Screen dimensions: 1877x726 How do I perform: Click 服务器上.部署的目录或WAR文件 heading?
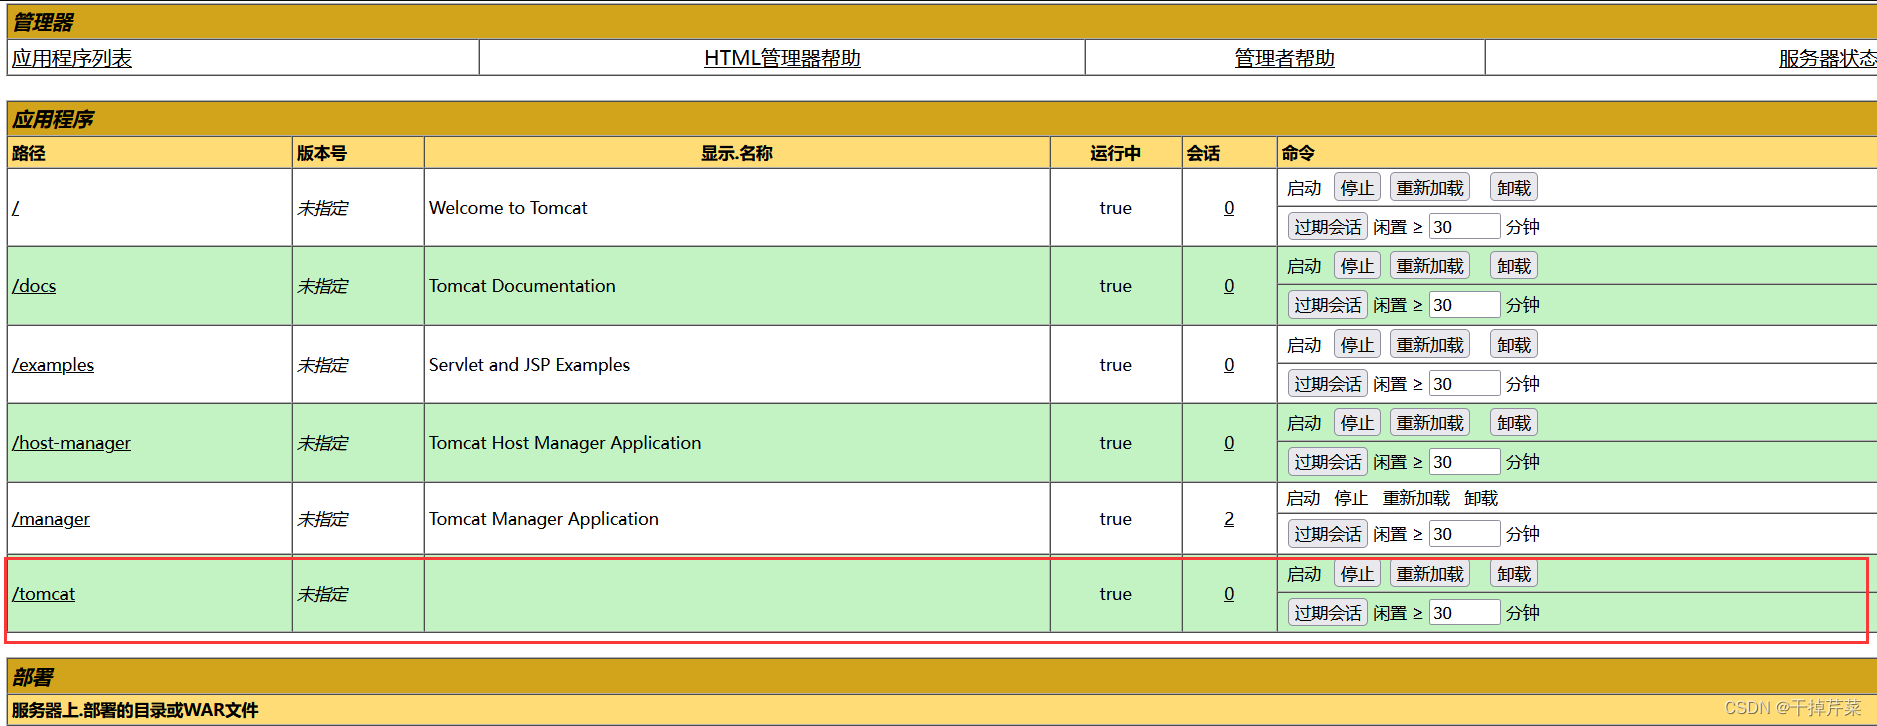[135, 710]
